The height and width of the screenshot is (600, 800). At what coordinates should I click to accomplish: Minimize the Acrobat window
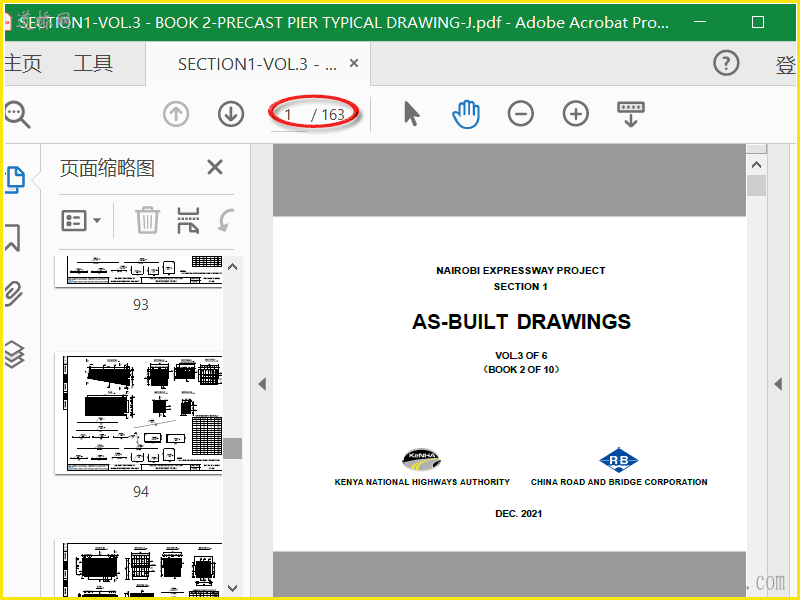(701, 21)
